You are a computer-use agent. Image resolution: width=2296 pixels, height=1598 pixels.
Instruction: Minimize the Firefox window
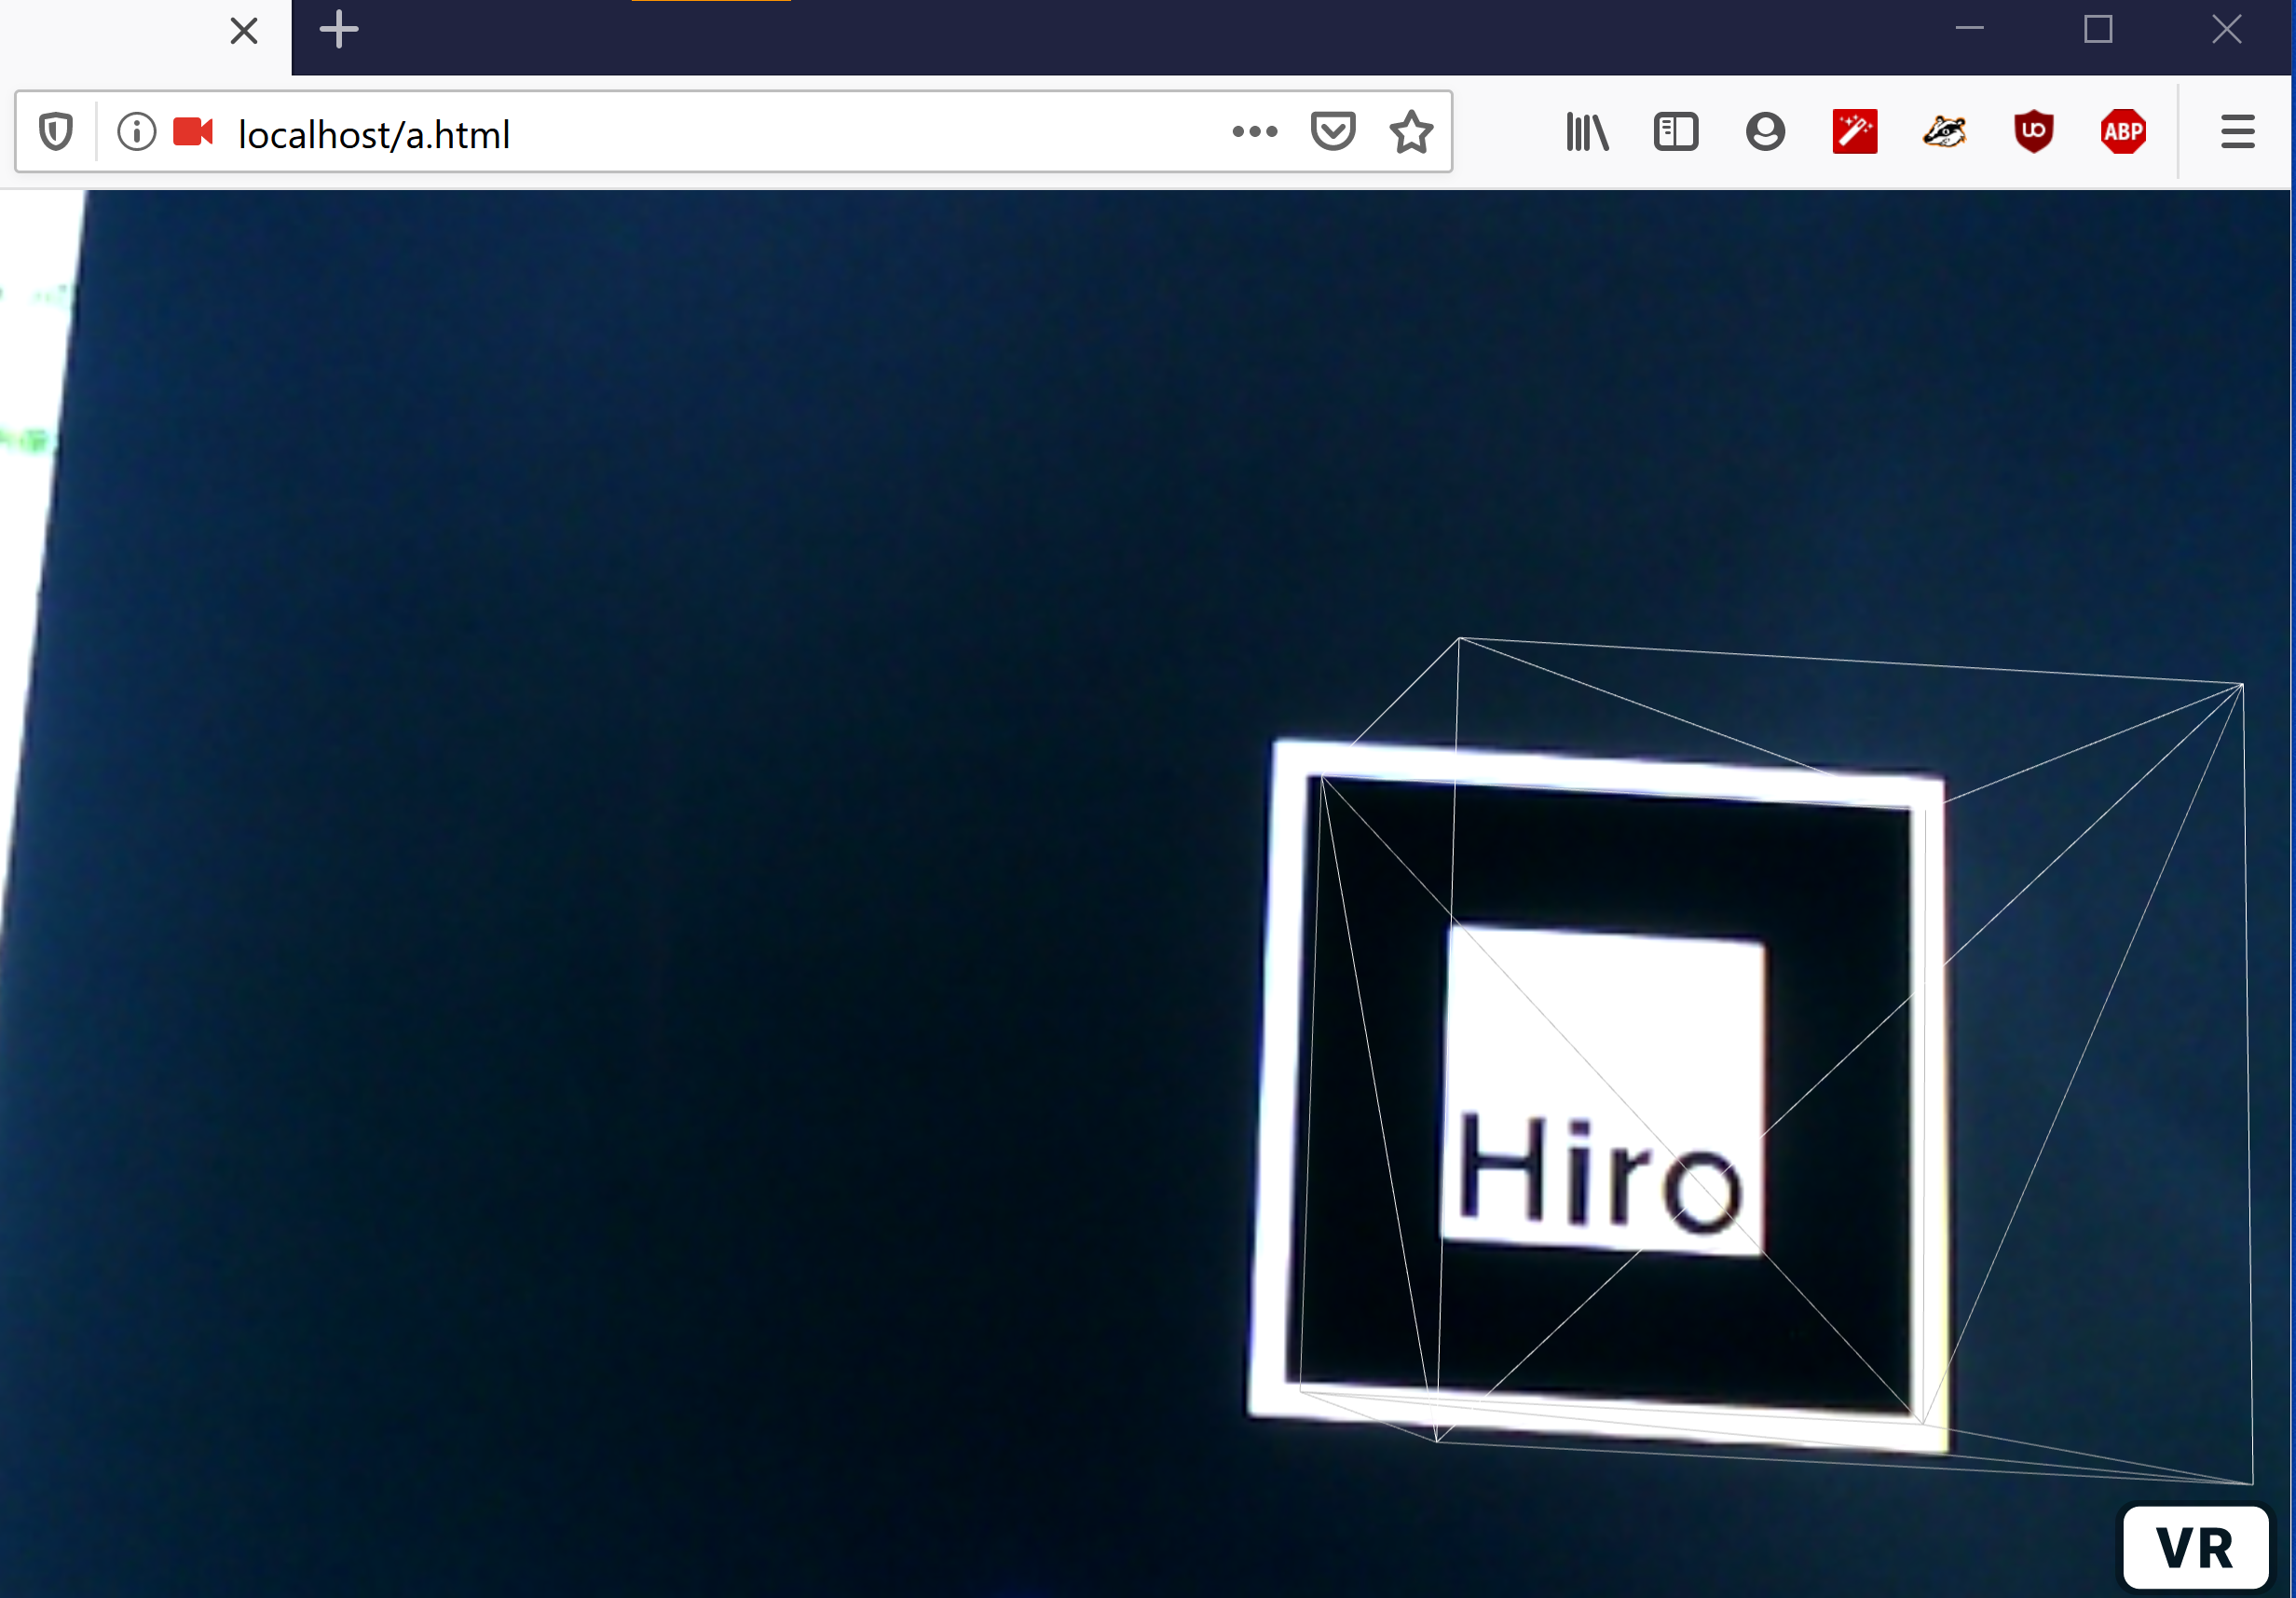pyautogui.click(x=1969, y=28)
